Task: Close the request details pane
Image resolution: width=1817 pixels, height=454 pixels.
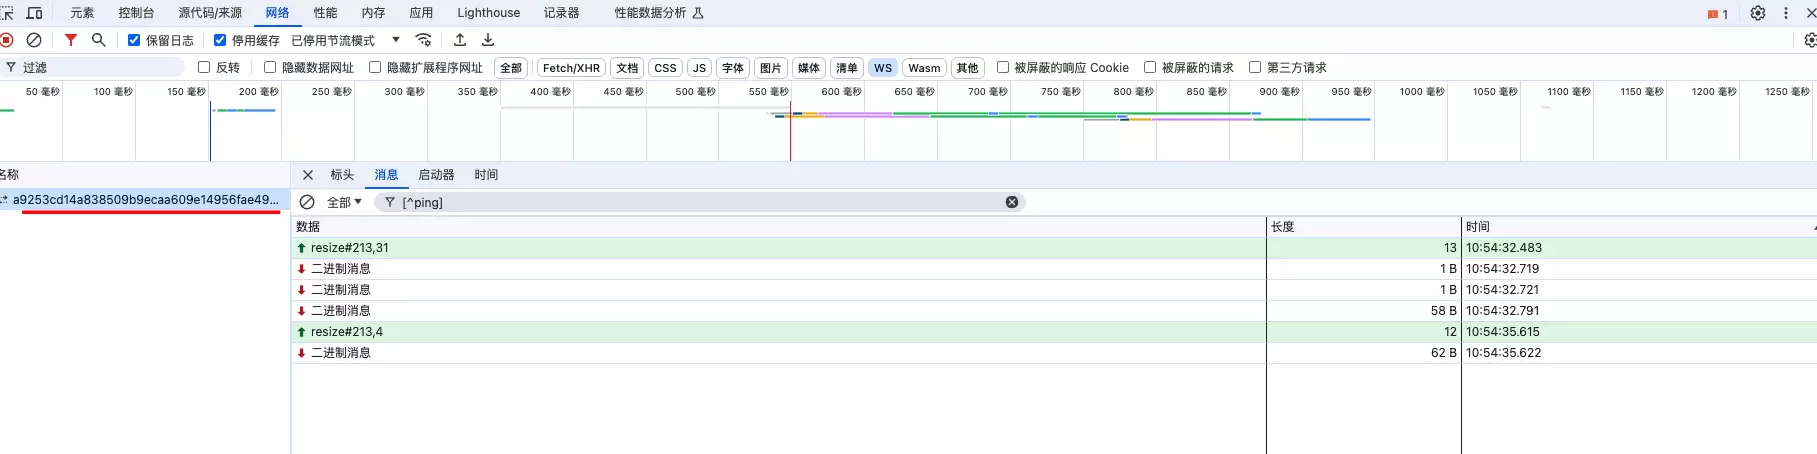Action: pyautogui.click(x=308, y=175)
